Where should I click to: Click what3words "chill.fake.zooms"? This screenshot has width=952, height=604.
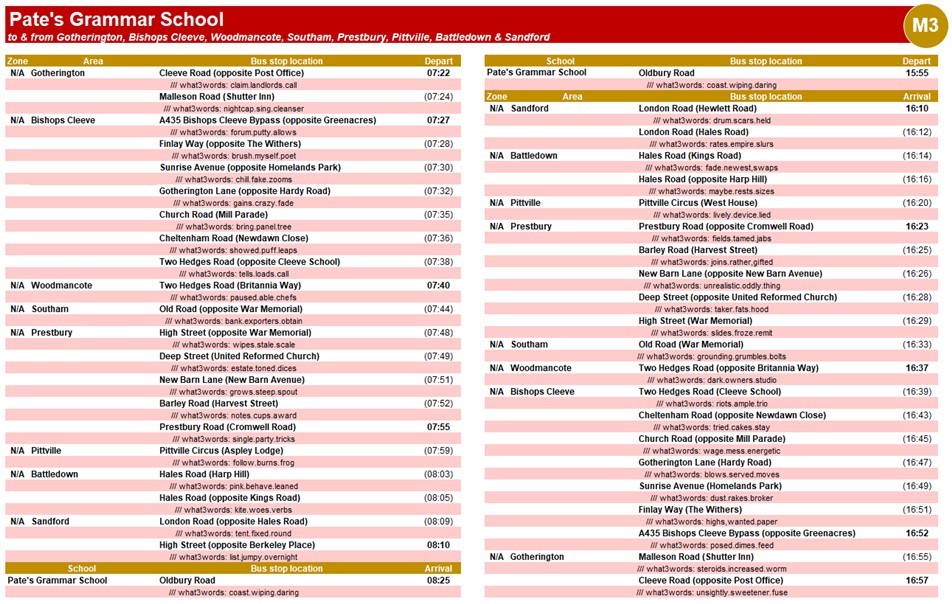(264, 180)
